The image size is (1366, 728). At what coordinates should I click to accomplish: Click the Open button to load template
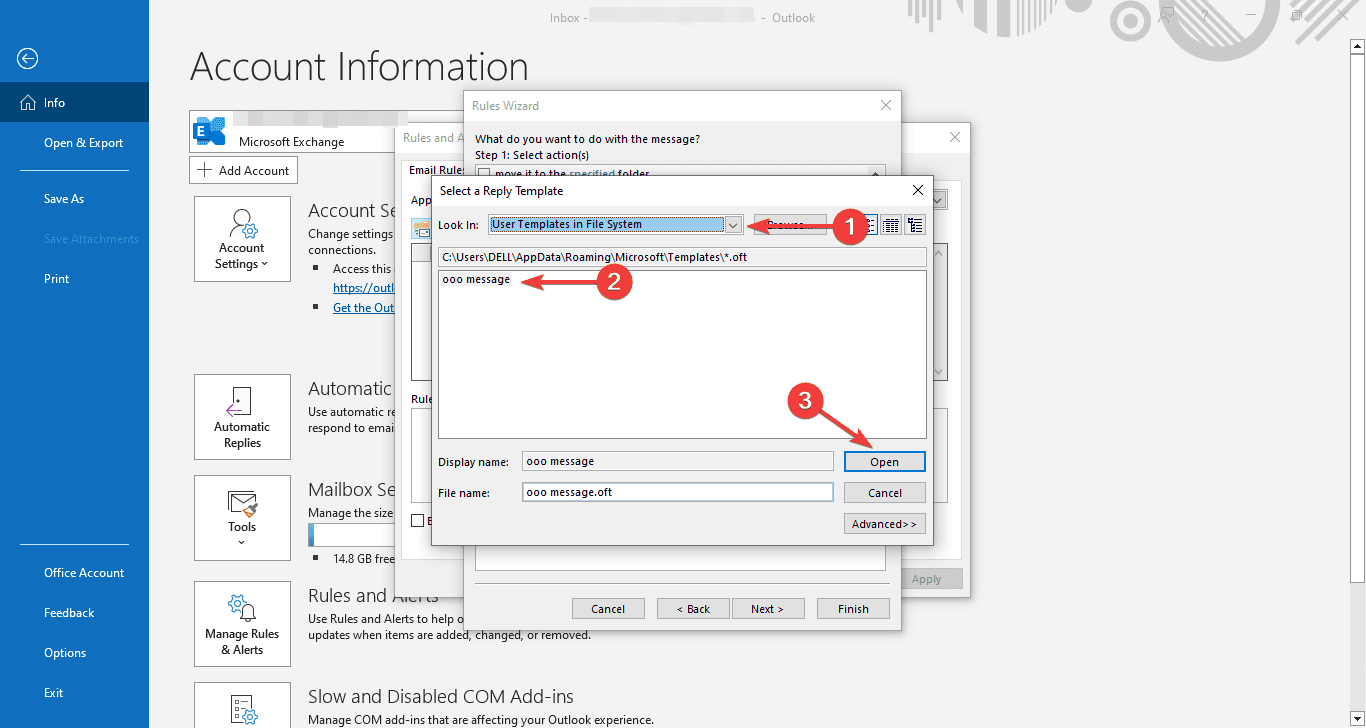(x=884, y=461)
